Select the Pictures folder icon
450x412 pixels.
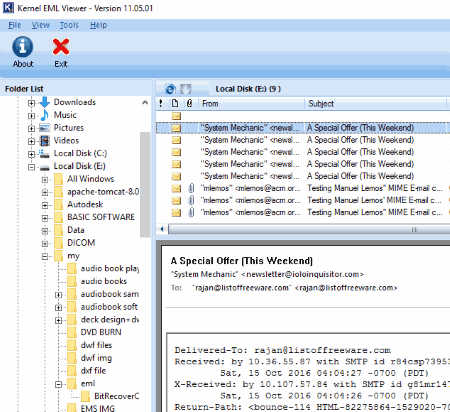coord(45,128)
